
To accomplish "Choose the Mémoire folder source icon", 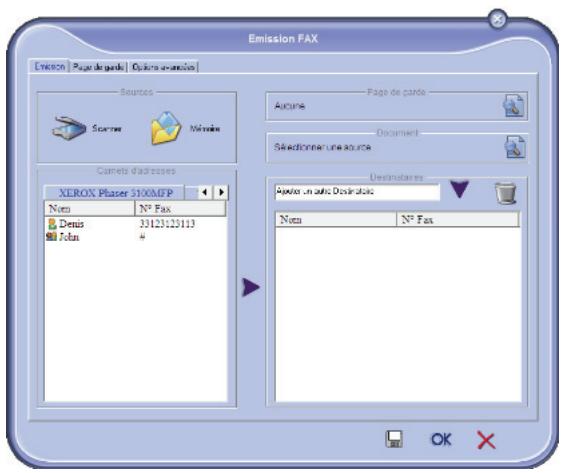I will coord(166,128).
